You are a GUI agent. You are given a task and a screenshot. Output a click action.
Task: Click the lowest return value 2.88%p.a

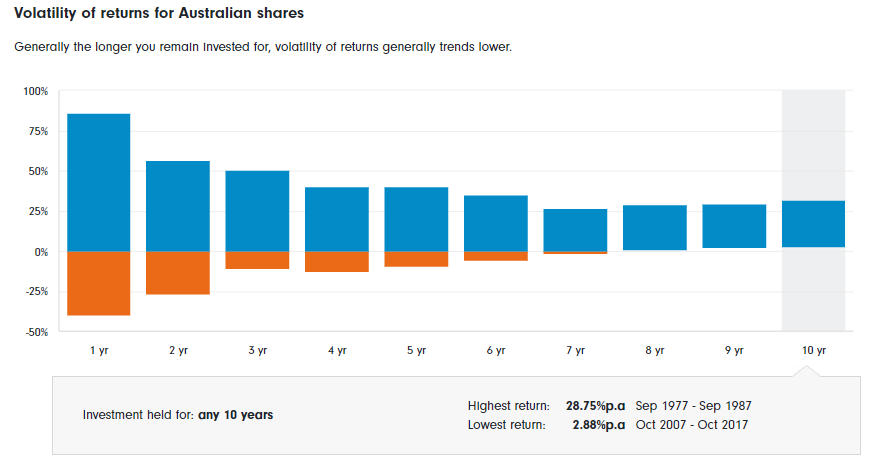tap(598, 425)
